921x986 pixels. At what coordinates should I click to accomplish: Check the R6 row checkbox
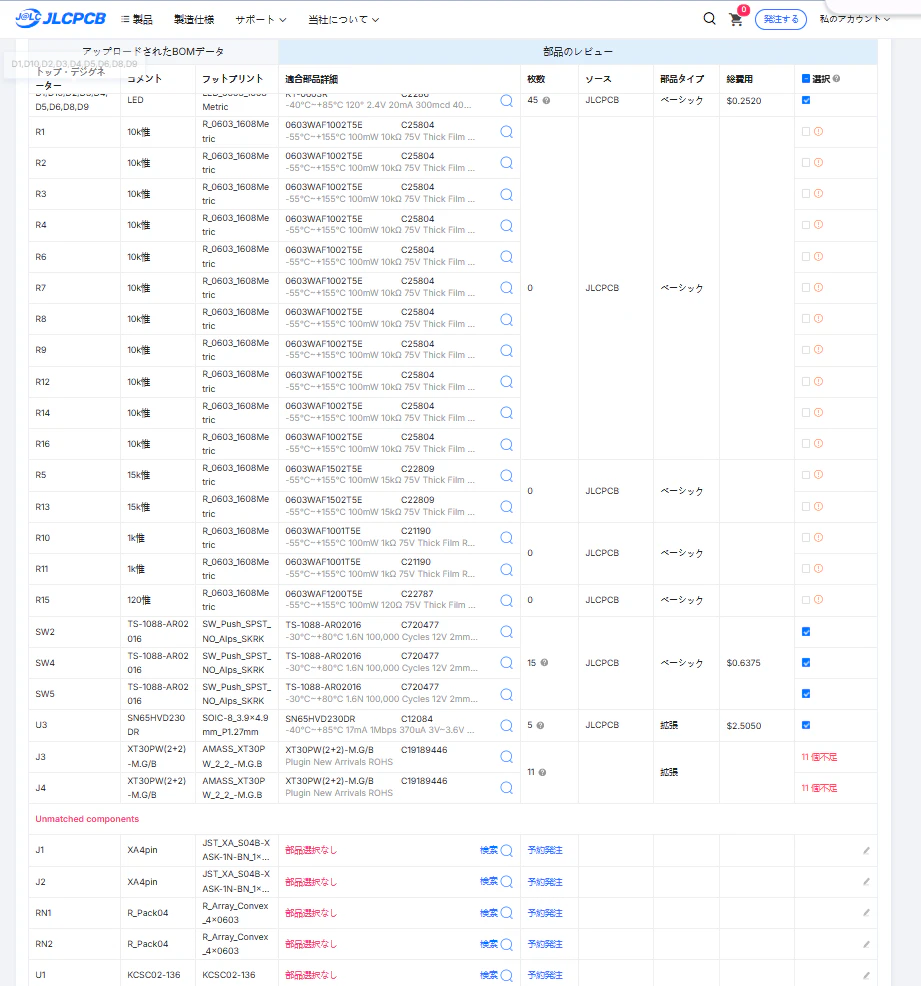[x=806, y=256]
